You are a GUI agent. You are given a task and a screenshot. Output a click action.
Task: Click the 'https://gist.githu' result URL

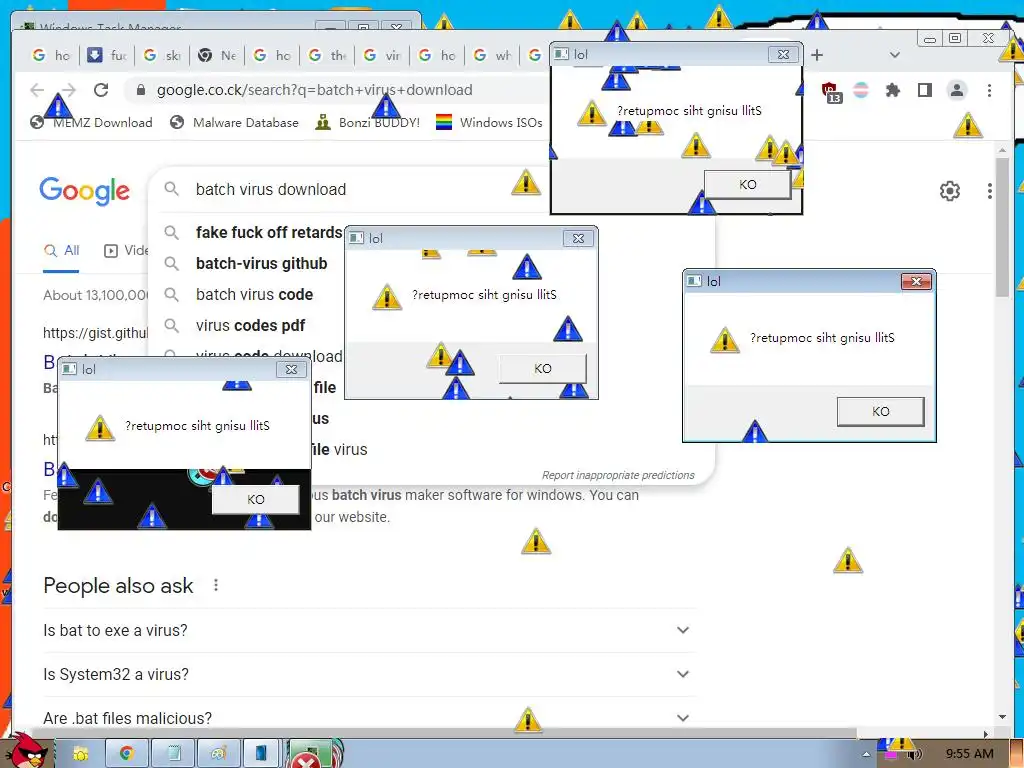96,332
